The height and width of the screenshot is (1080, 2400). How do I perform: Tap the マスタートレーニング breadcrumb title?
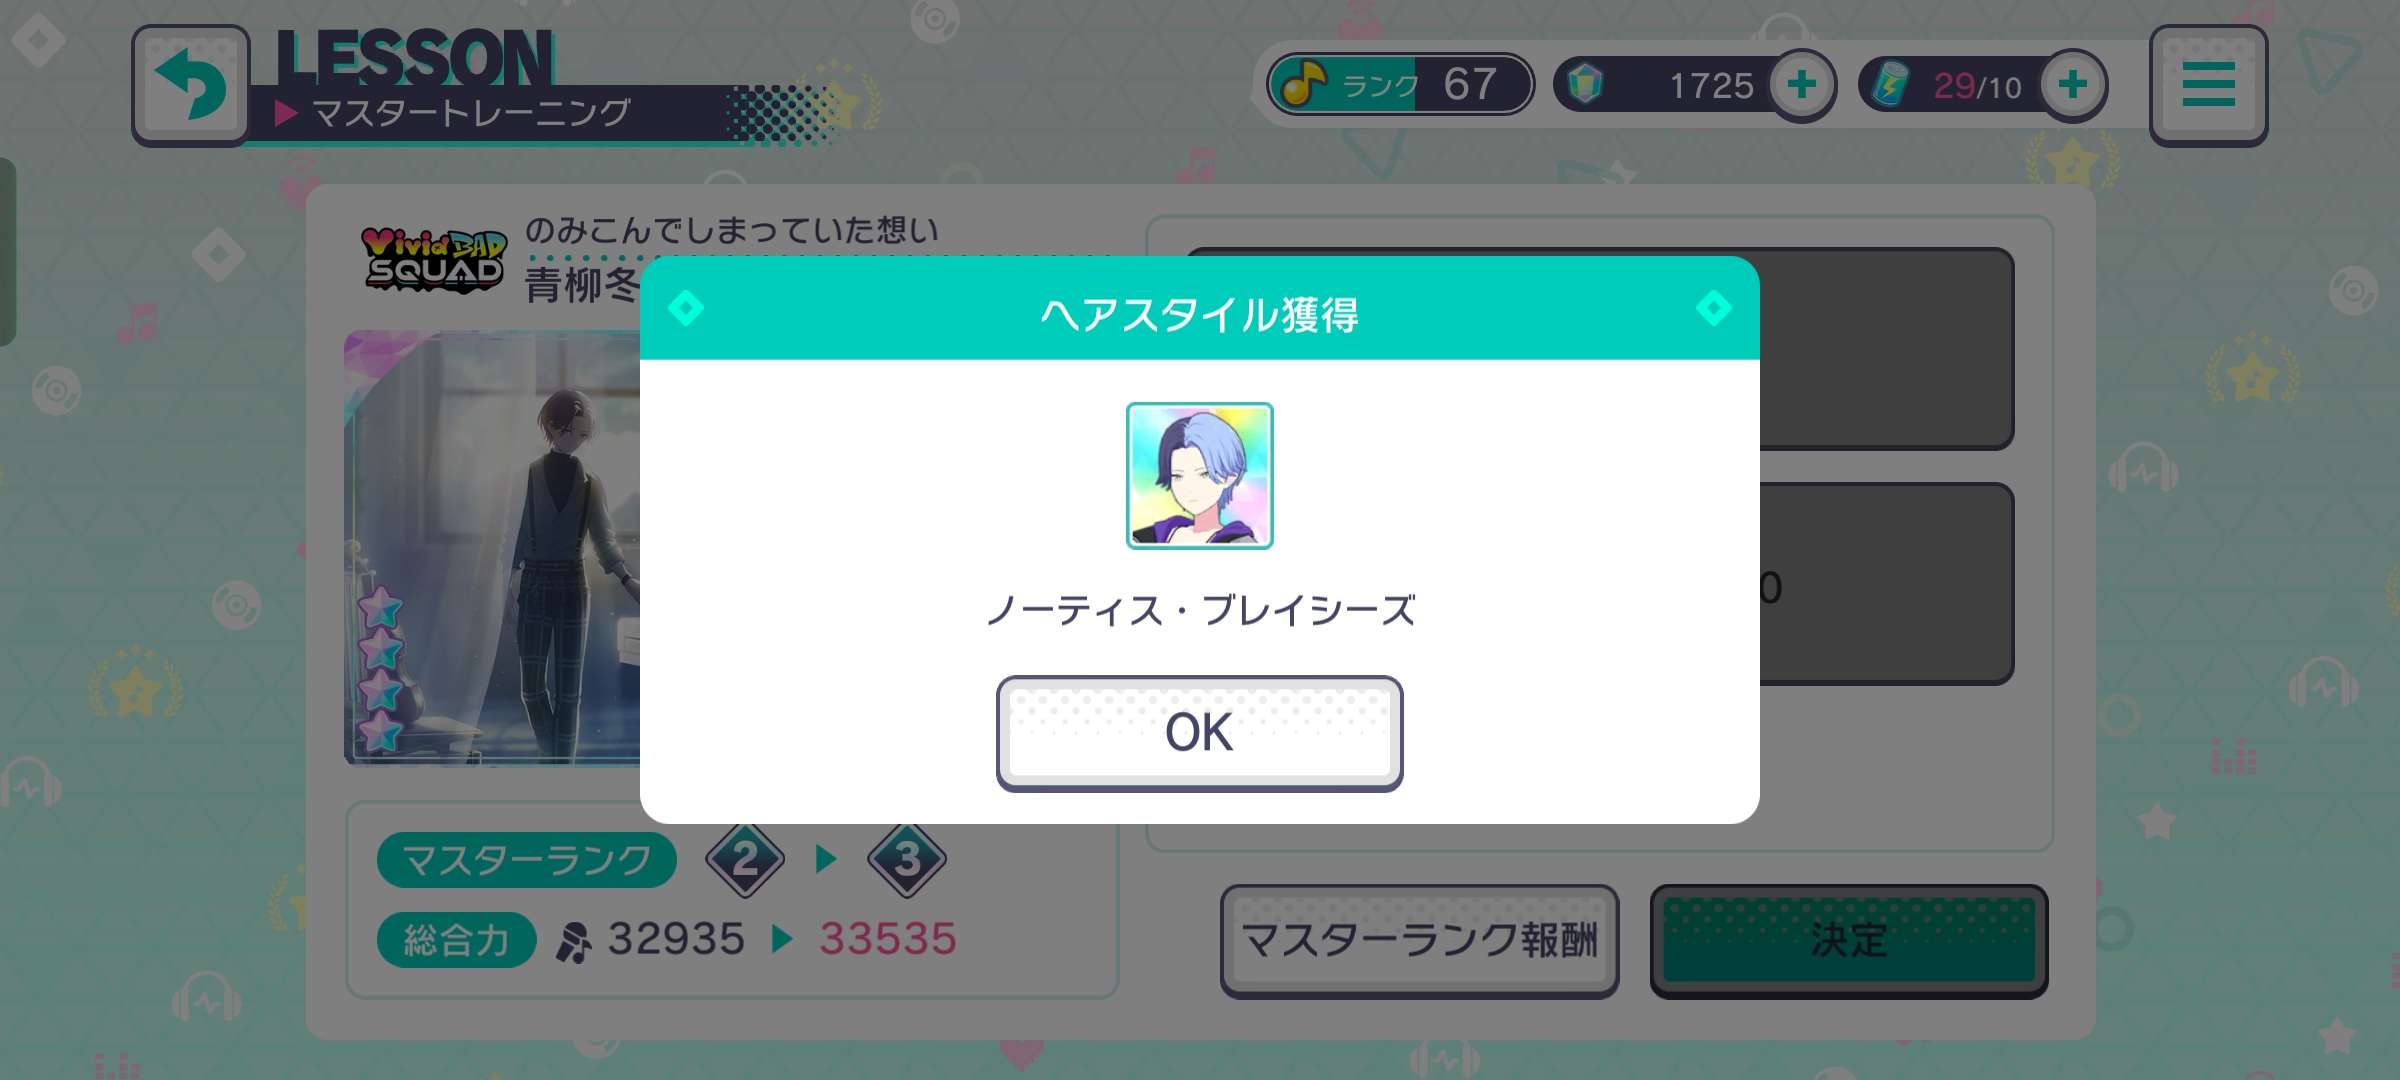click(x=471, y=113)
